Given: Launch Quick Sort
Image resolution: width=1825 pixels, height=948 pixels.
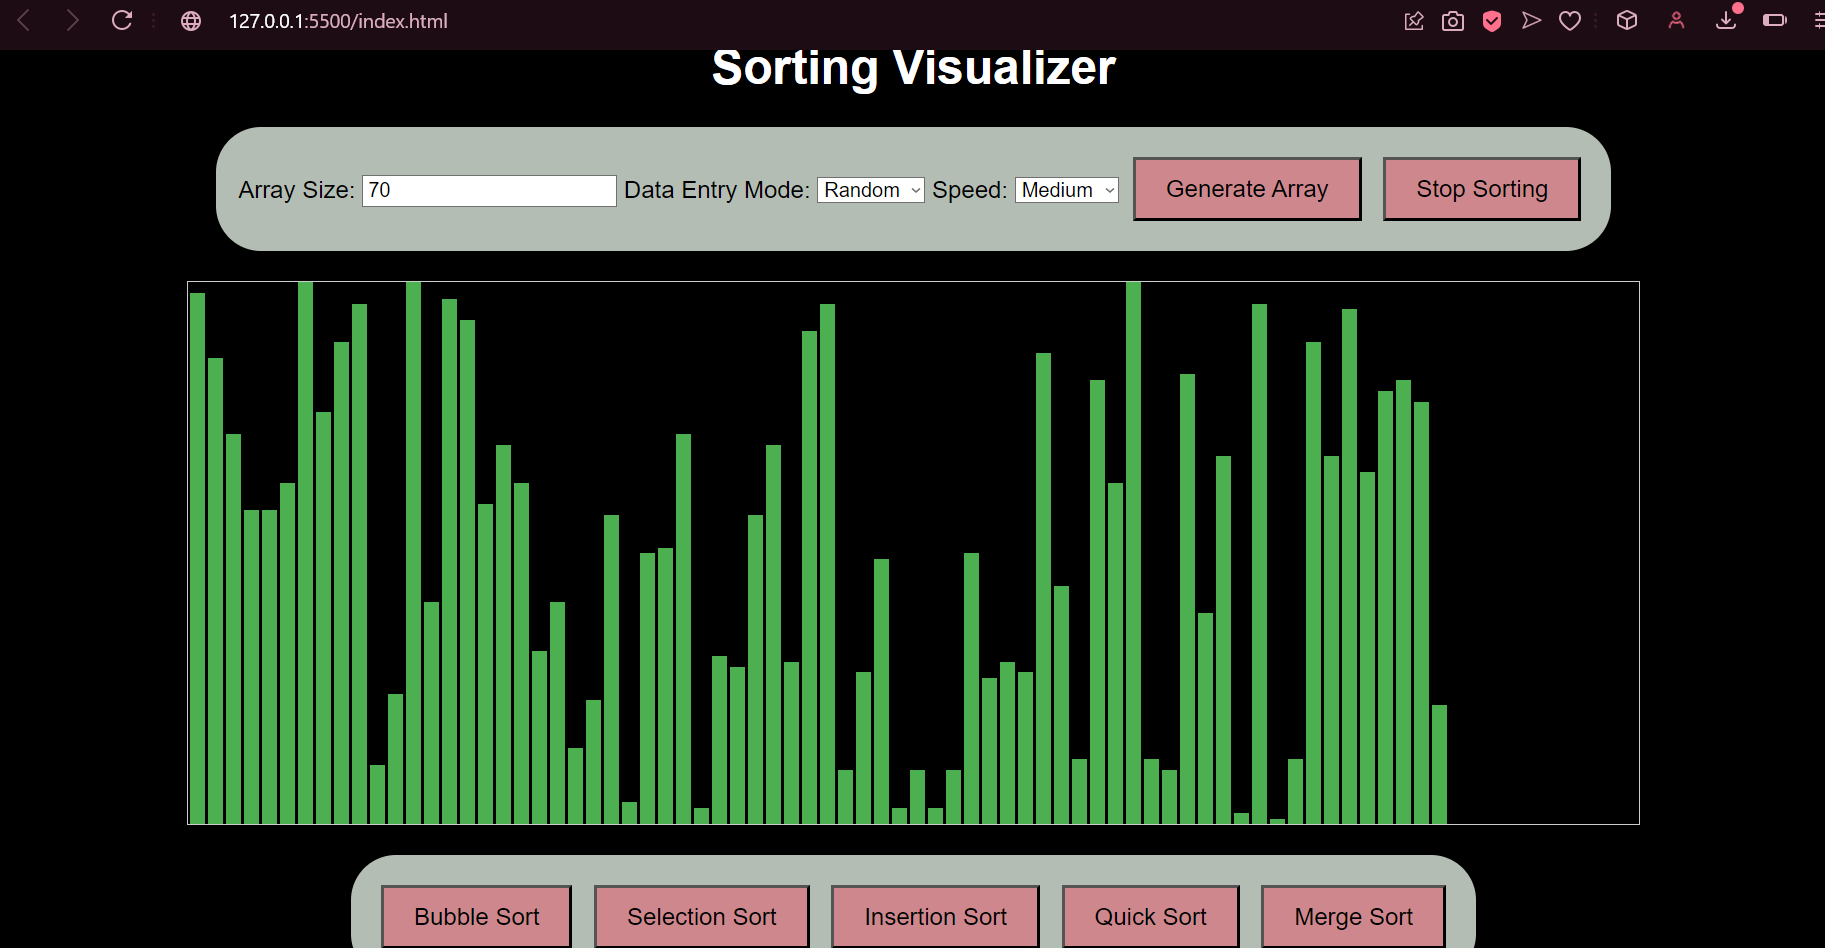Looking at the screenshot, I should (x=1150, y=916).
